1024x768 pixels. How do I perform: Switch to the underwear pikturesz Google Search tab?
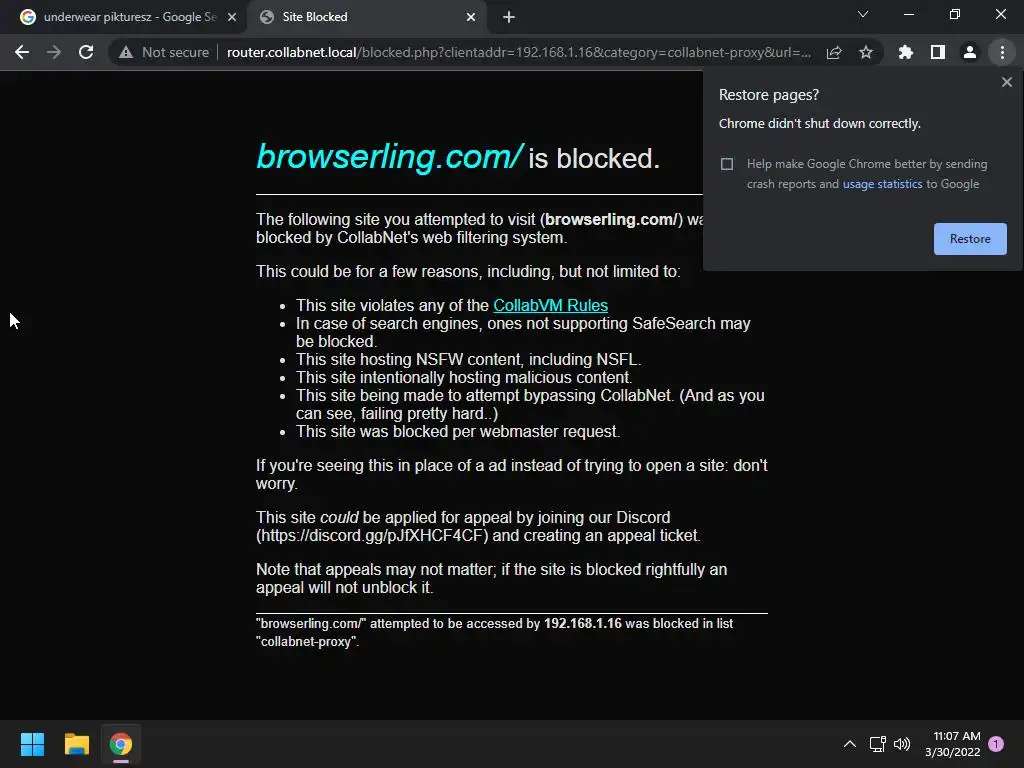[x=123, y=17]
